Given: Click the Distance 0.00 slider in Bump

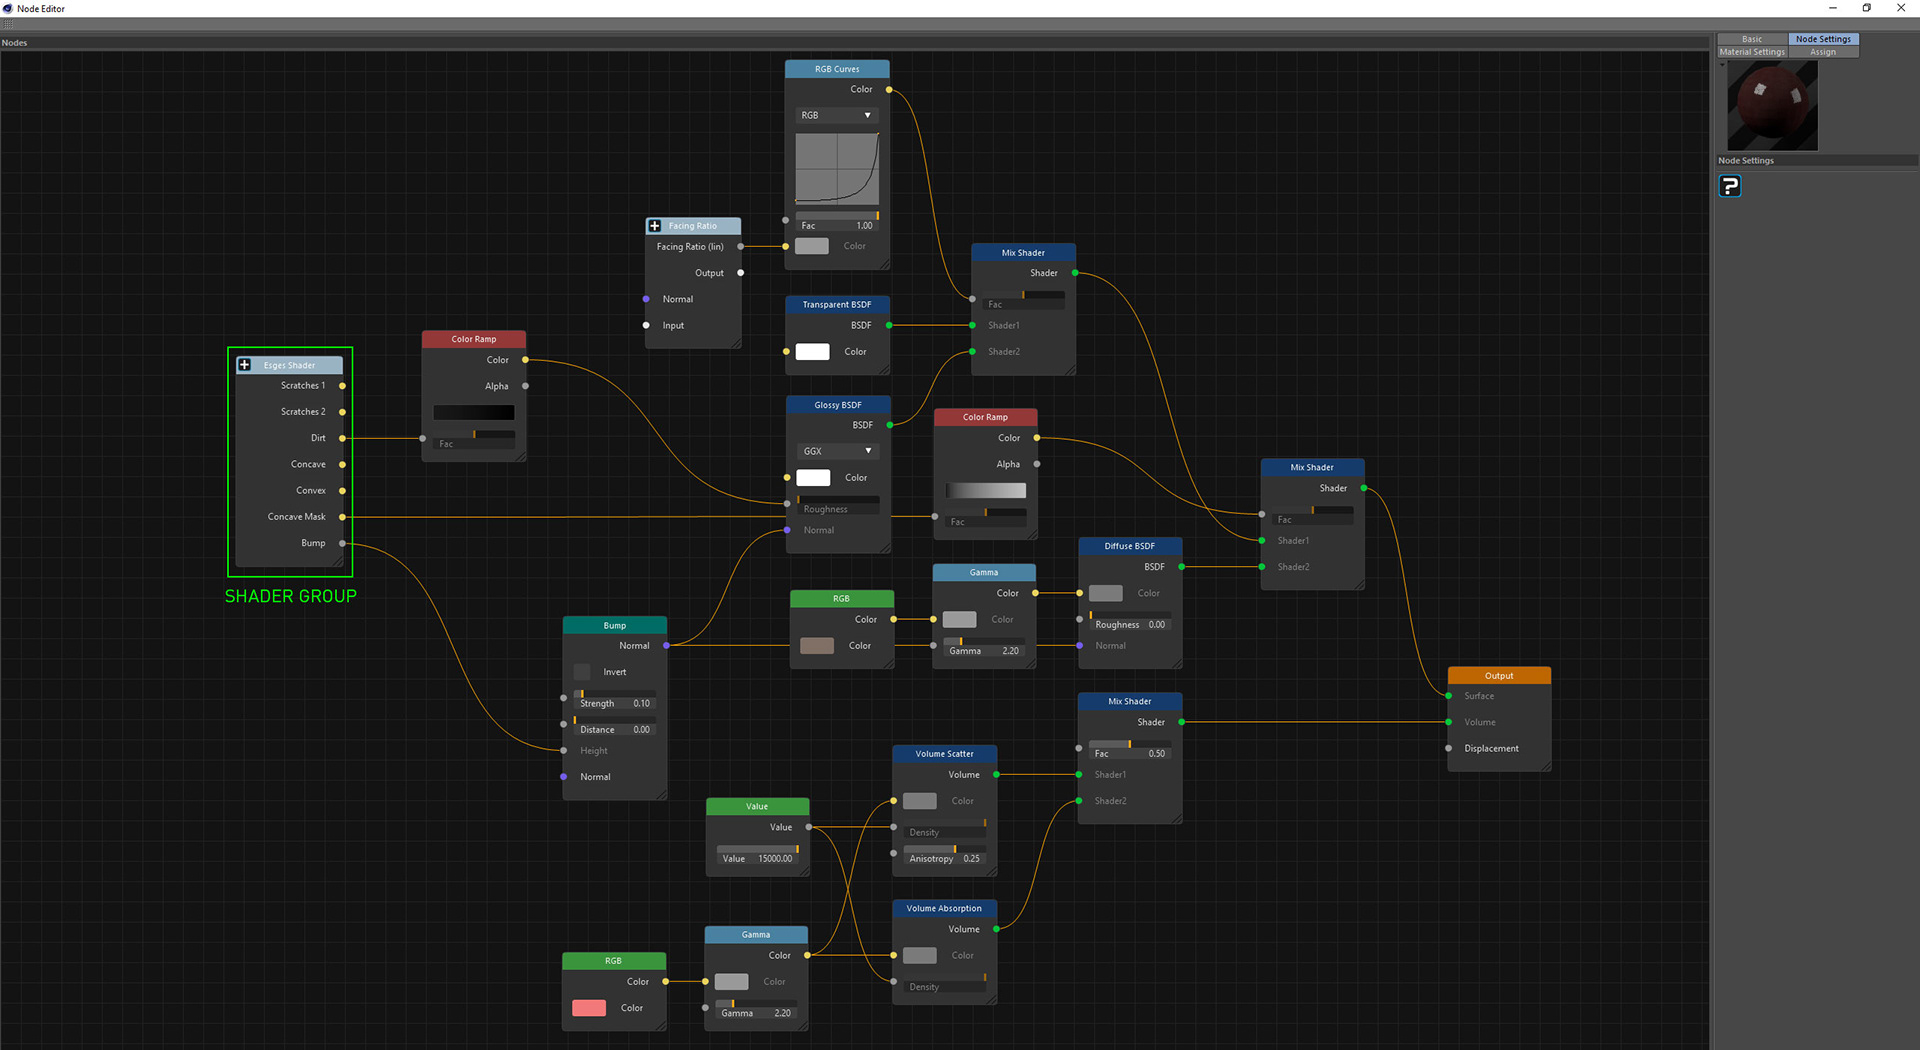Looking at the screenshot, I should click(x=615, y=726).
